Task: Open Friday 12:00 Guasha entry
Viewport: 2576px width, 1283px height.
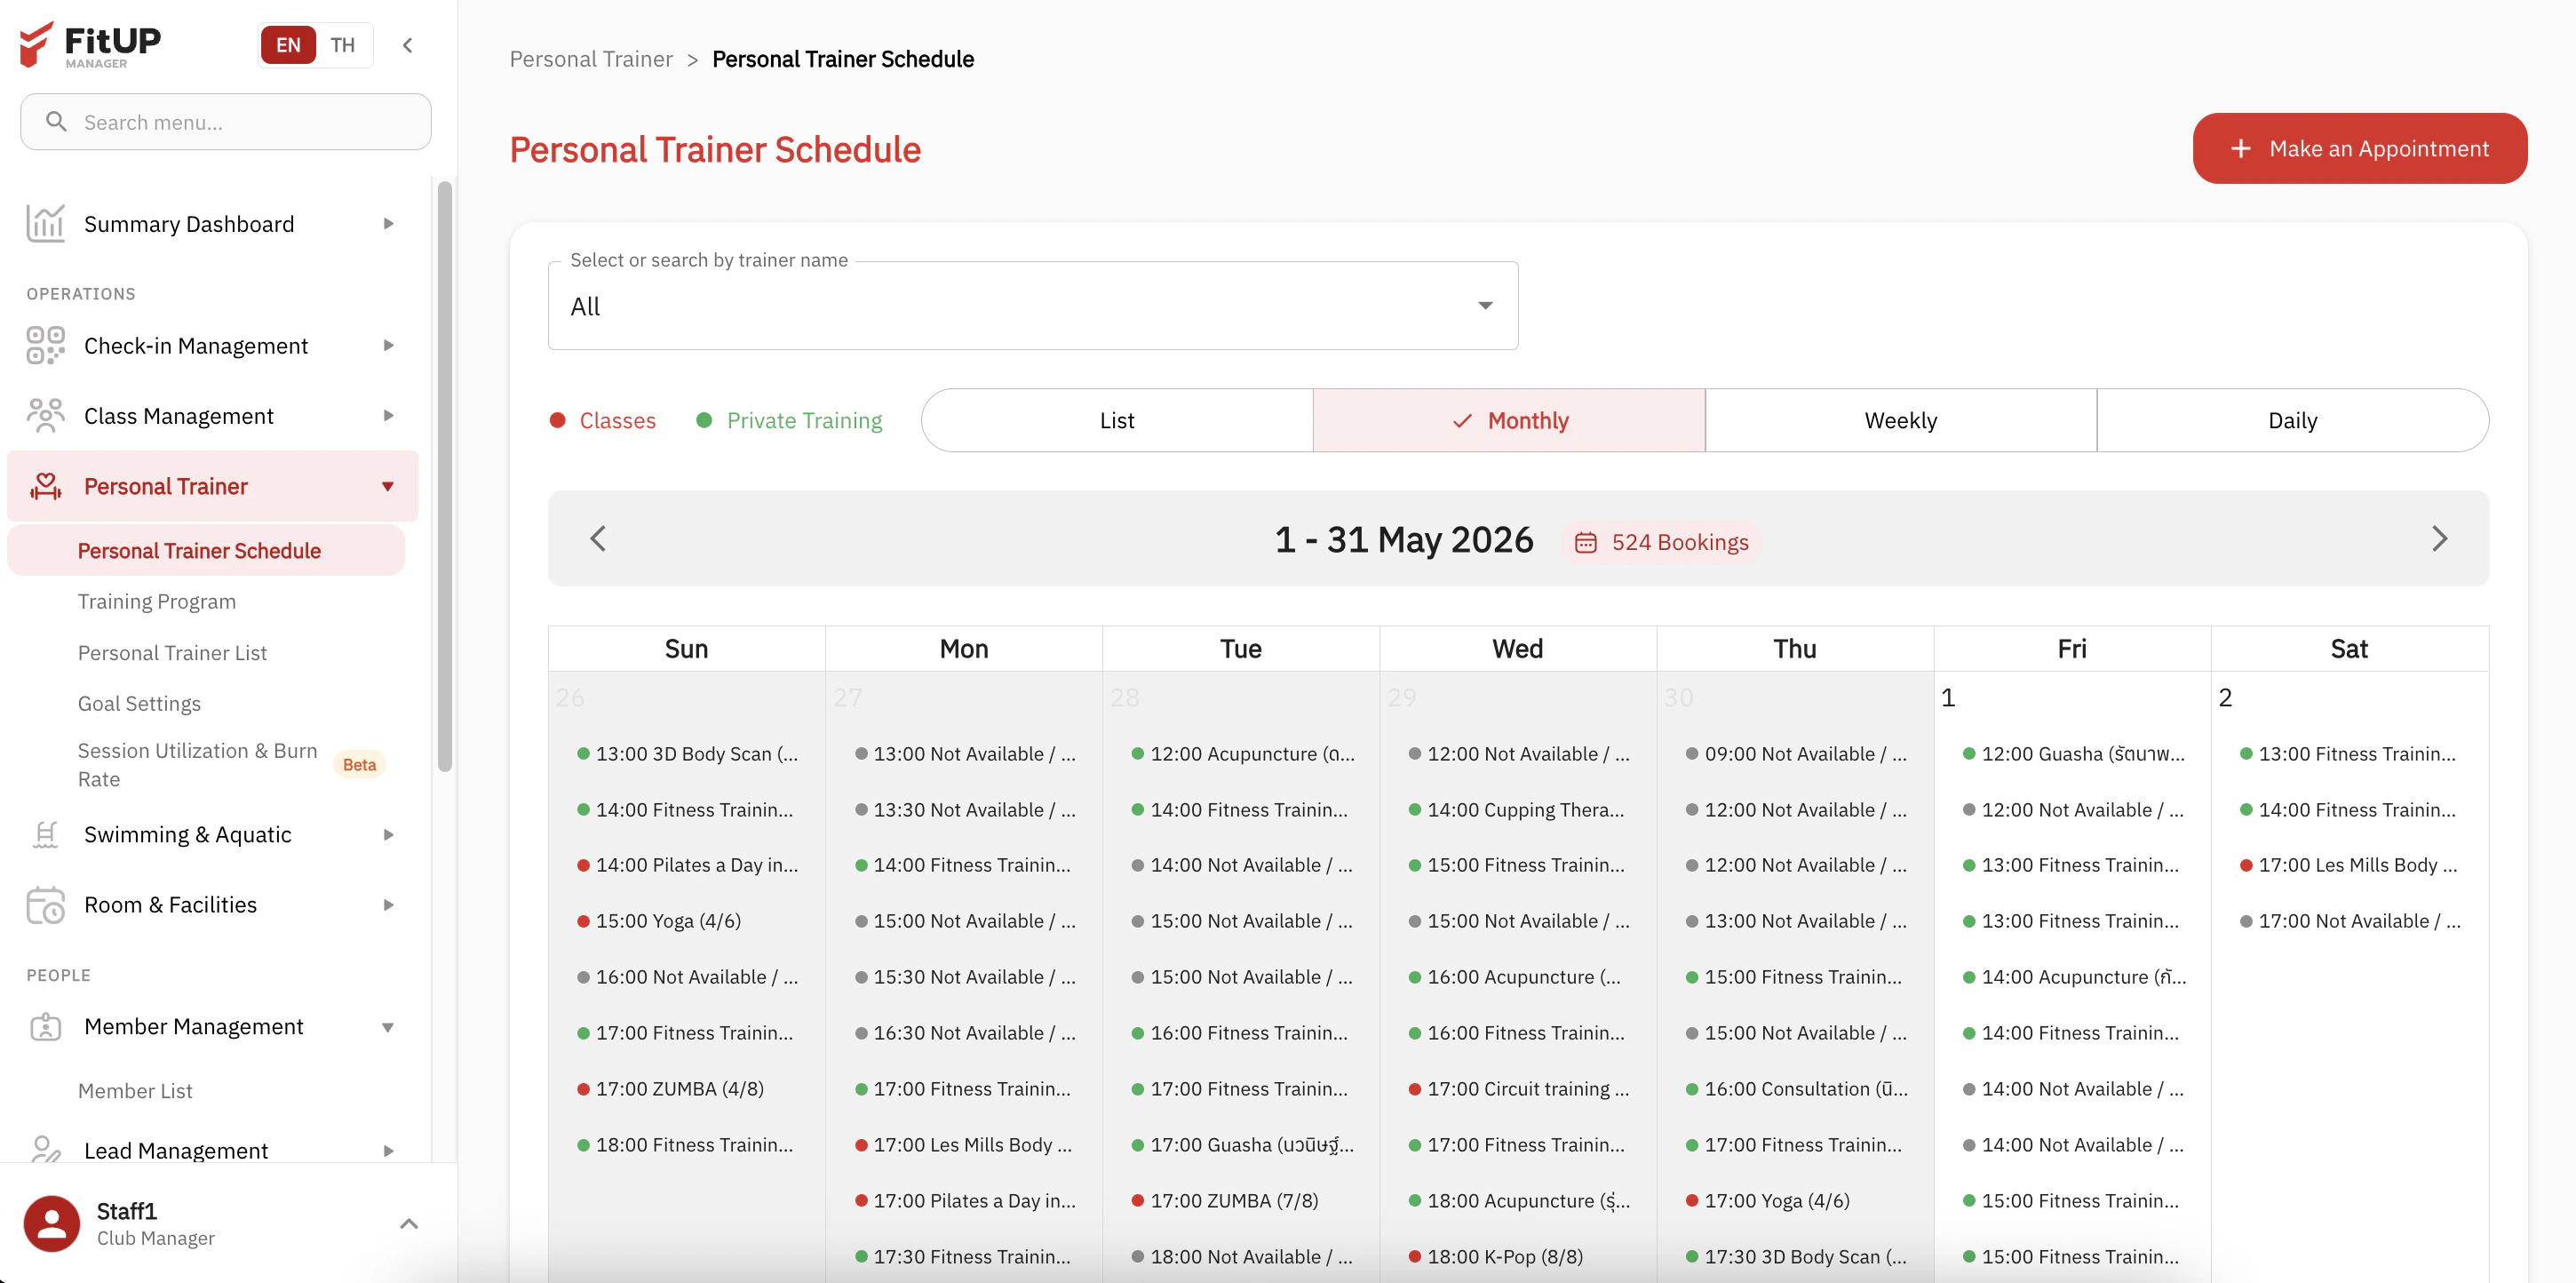Action: tap(2074, 753)
